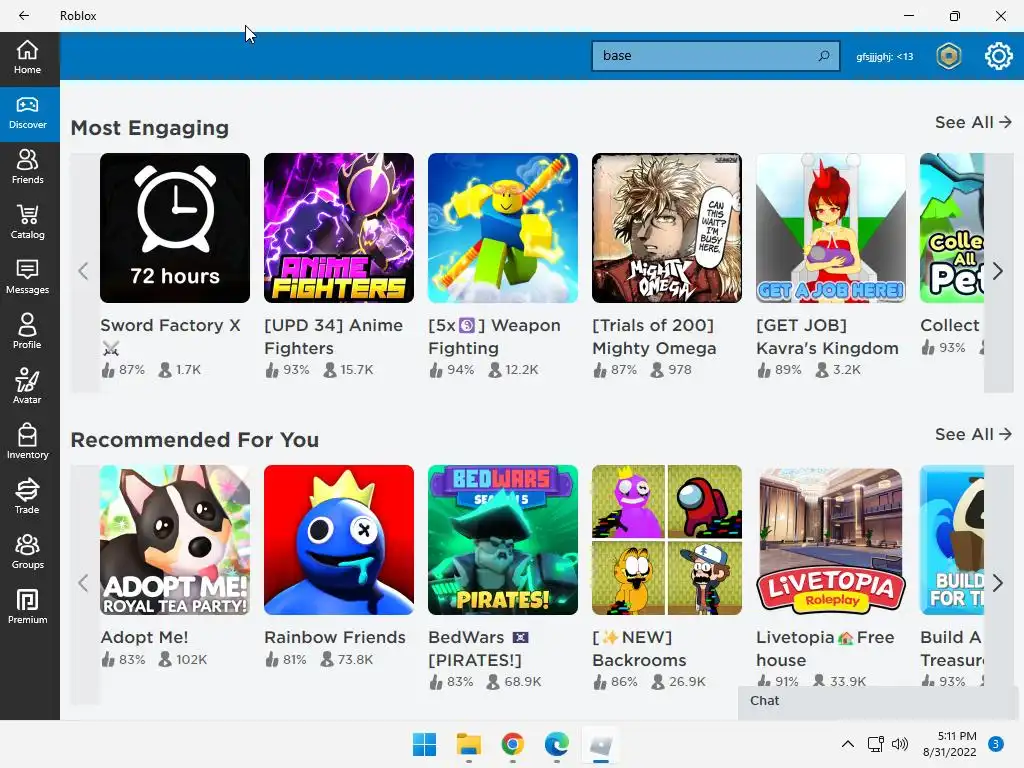Launch Microsoft Edge from the taskbar

[556, 744]
